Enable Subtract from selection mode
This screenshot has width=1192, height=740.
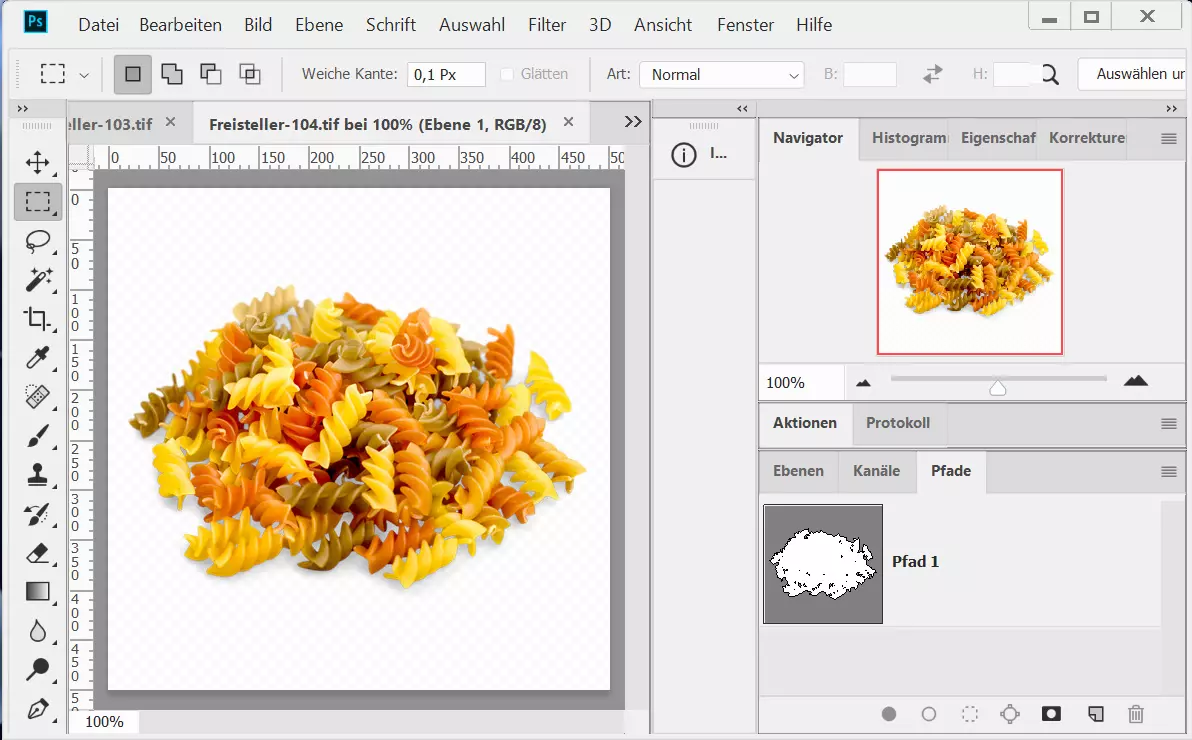210,74
